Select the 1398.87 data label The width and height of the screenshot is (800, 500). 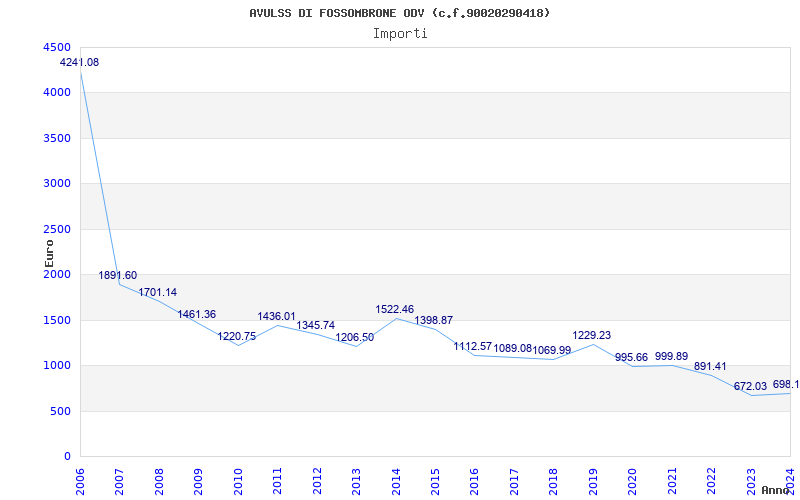(x=434, y=320)
